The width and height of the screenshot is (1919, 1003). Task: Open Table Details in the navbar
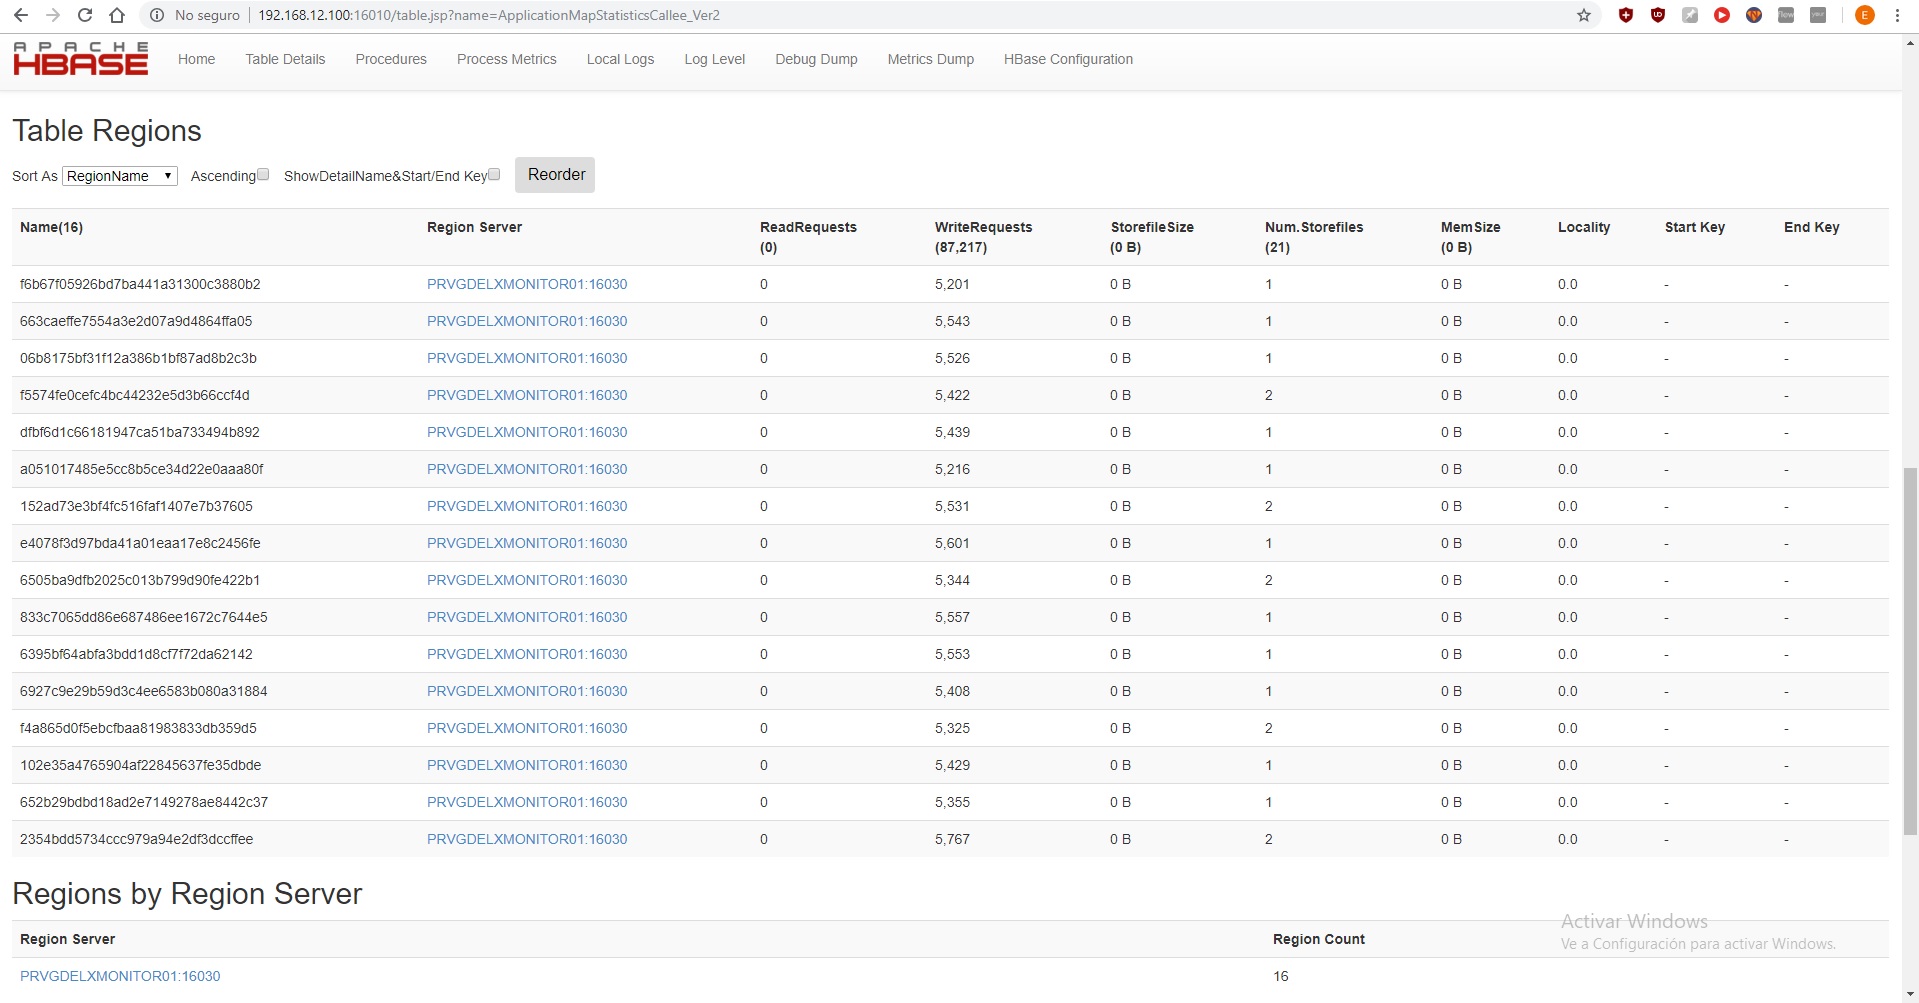285,59
